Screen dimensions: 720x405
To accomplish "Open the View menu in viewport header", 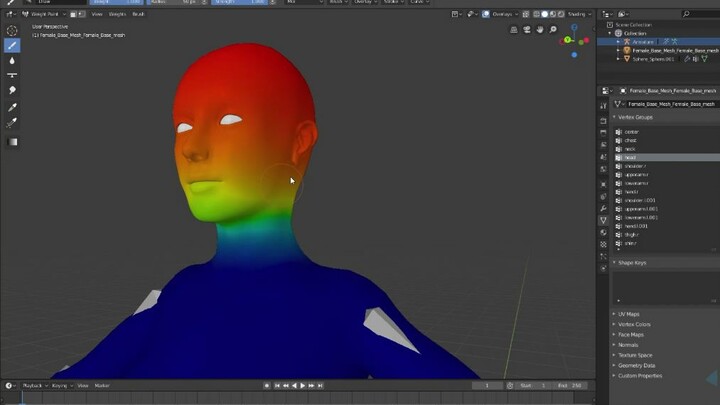I will pyautogui.click(x=96, y=14).
